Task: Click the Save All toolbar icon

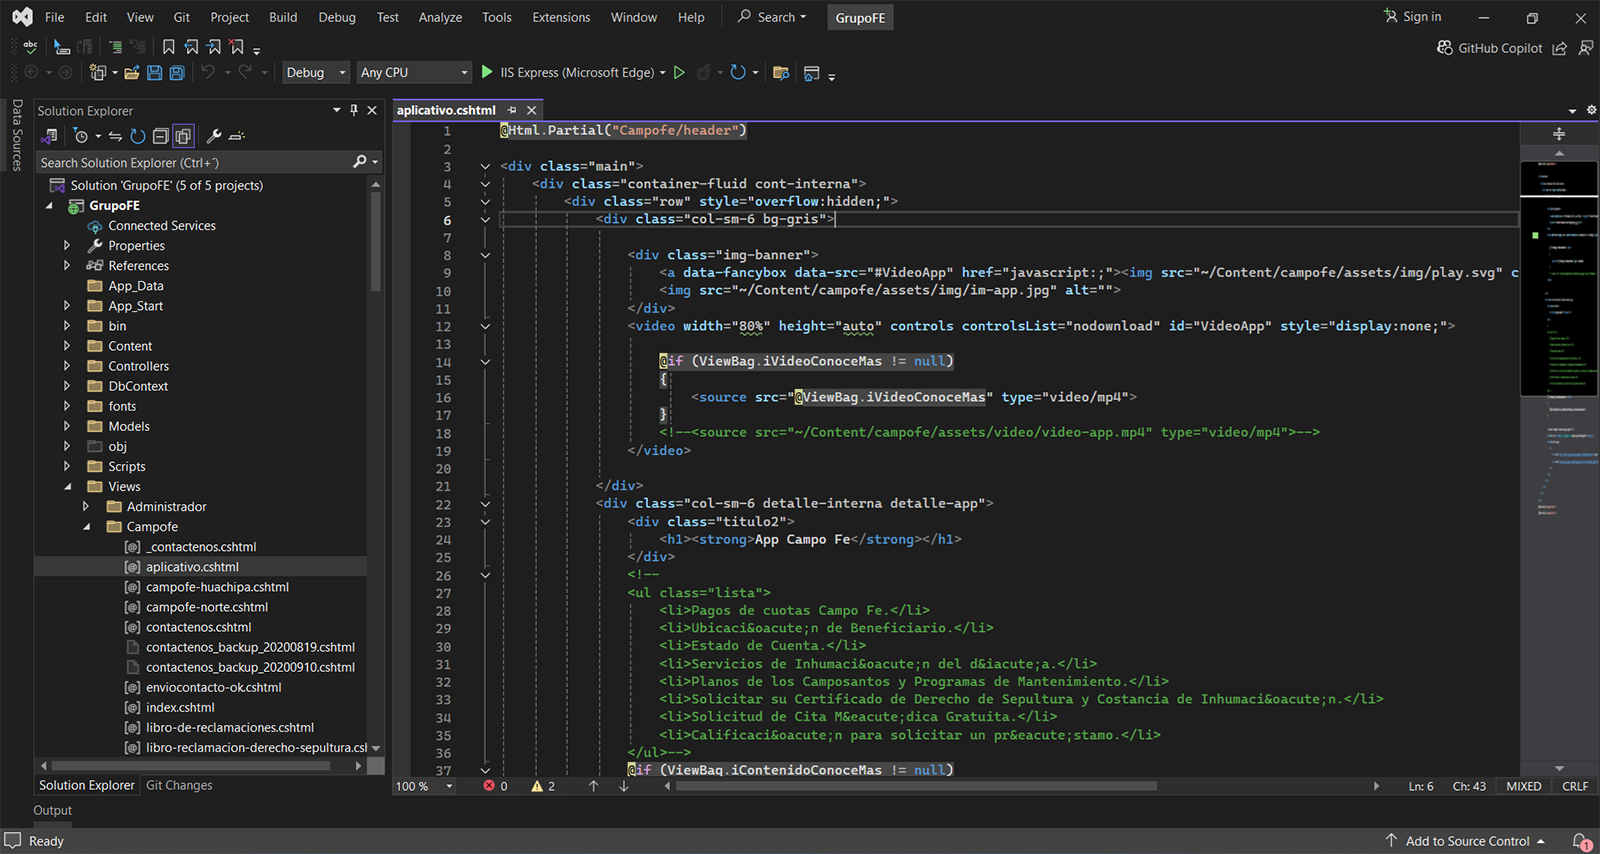Action: [177, 73]
